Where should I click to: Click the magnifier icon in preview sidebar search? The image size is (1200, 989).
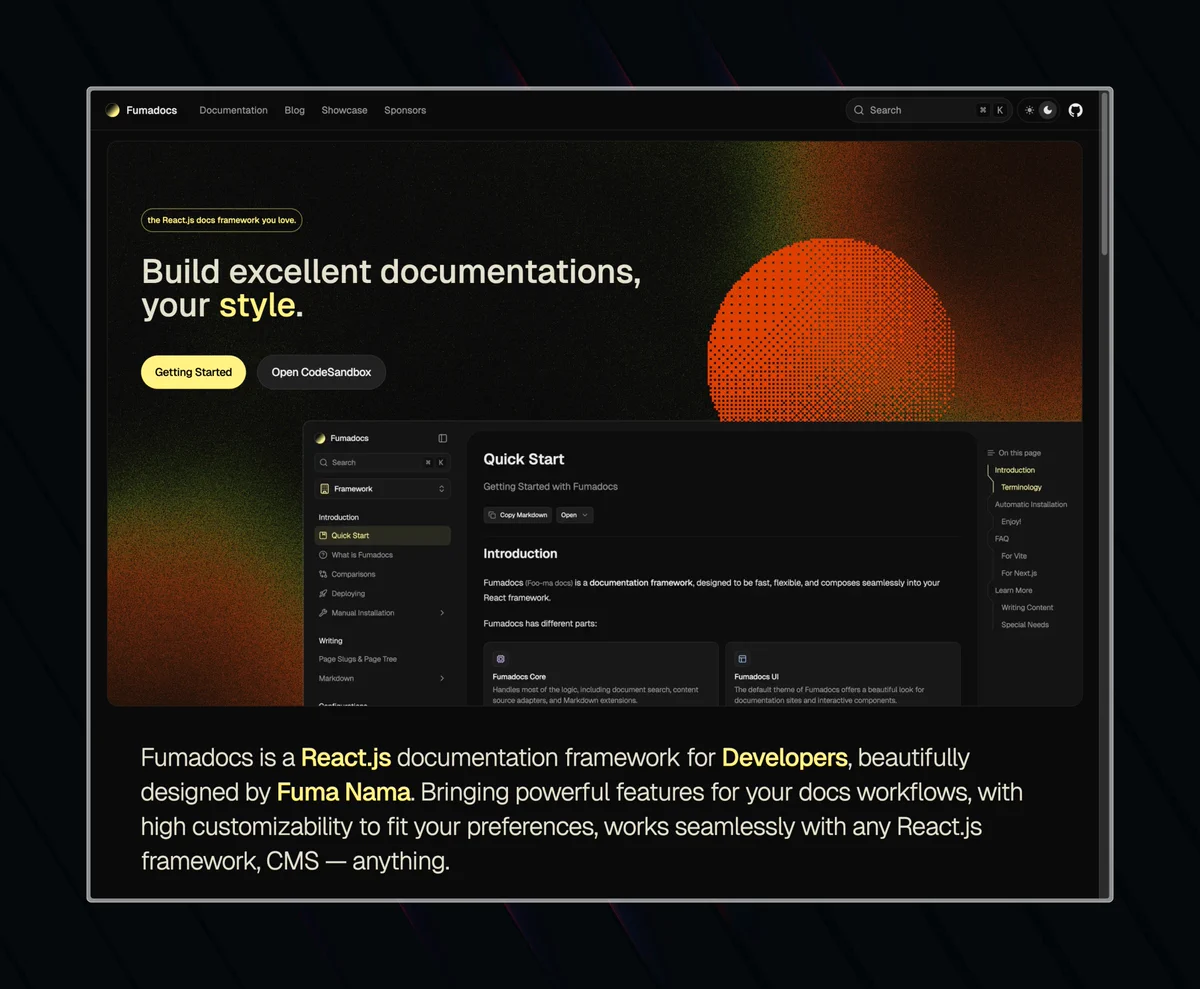[x=323, y=462]
